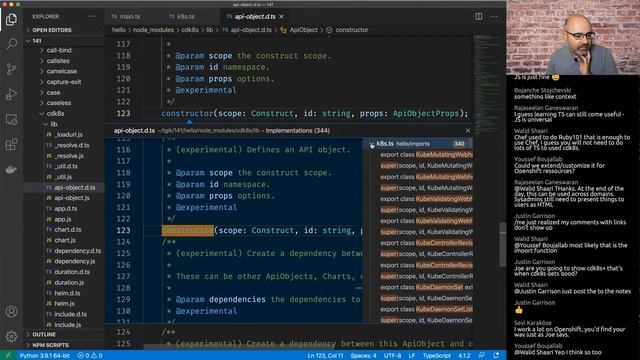Click TypeScript version 4.1.2 in status bar
Screen dimensions: 640x360
(464, 356)
